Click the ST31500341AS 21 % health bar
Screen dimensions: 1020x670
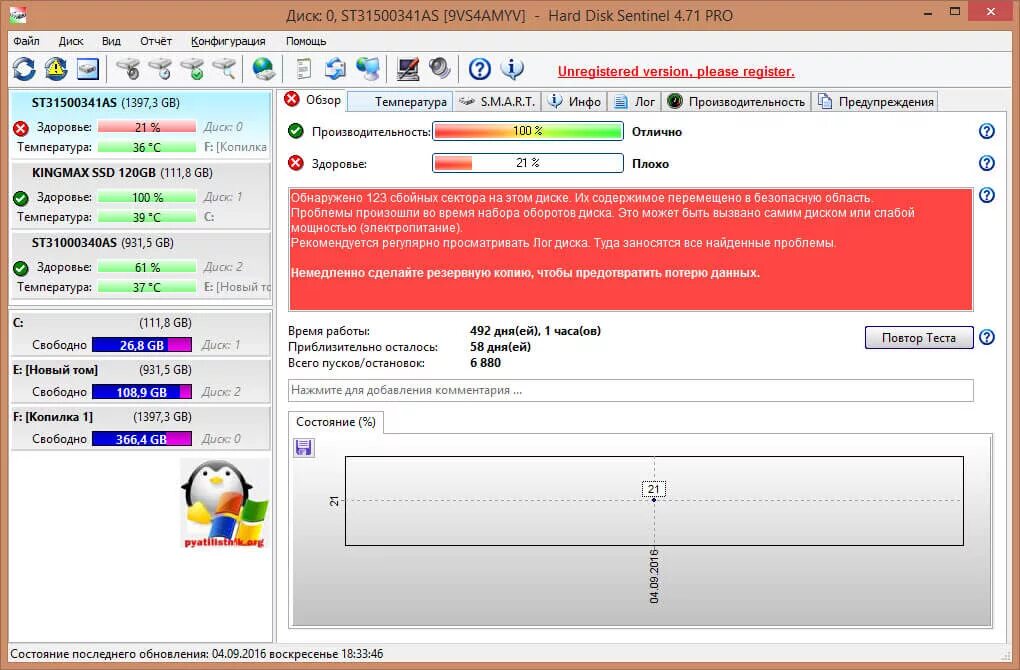[x=147, y=127]
